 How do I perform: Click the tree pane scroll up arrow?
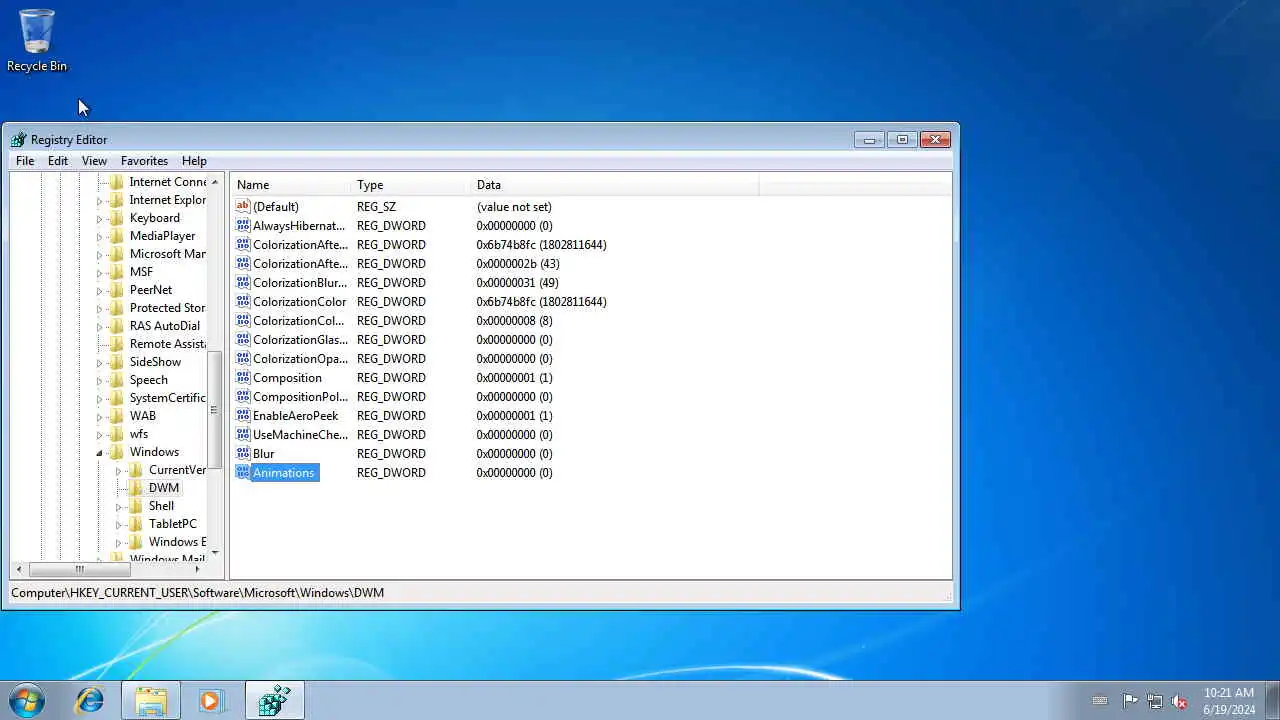tap(215, 183)
